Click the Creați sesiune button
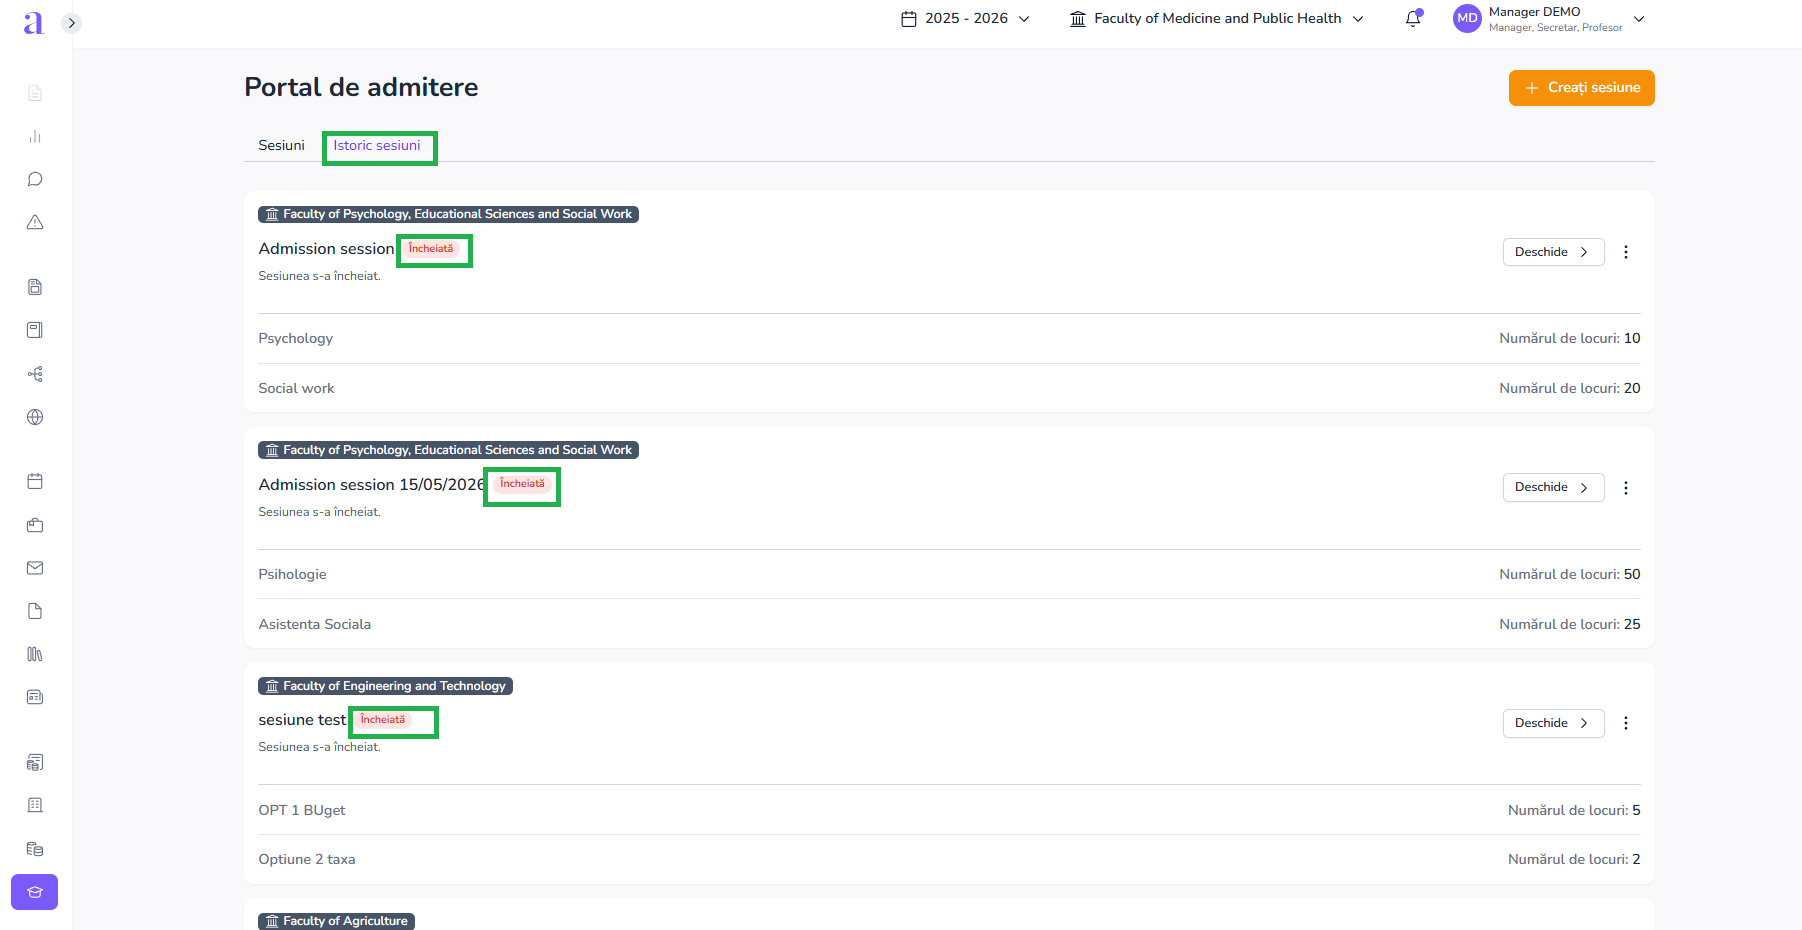 click(x=1581, y=88)
